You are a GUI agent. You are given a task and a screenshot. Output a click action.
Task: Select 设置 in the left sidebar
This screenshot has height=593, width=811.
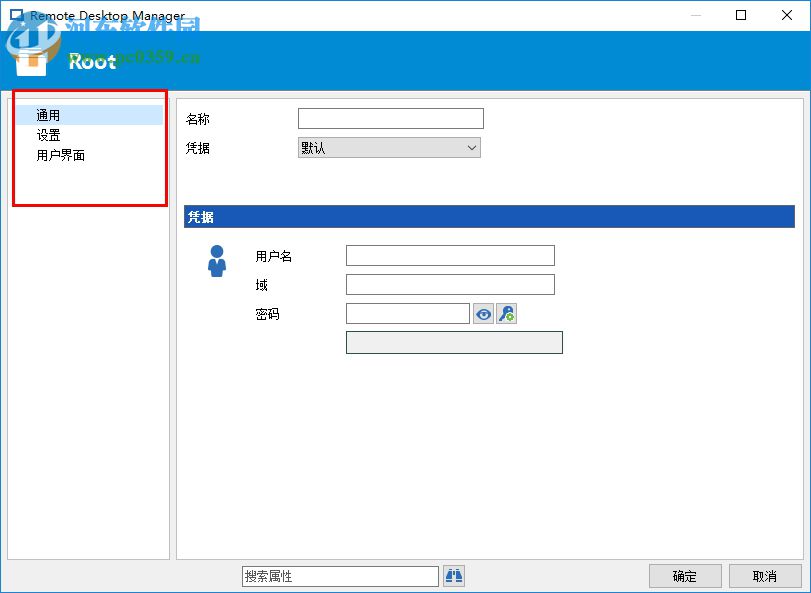[45, 134]
